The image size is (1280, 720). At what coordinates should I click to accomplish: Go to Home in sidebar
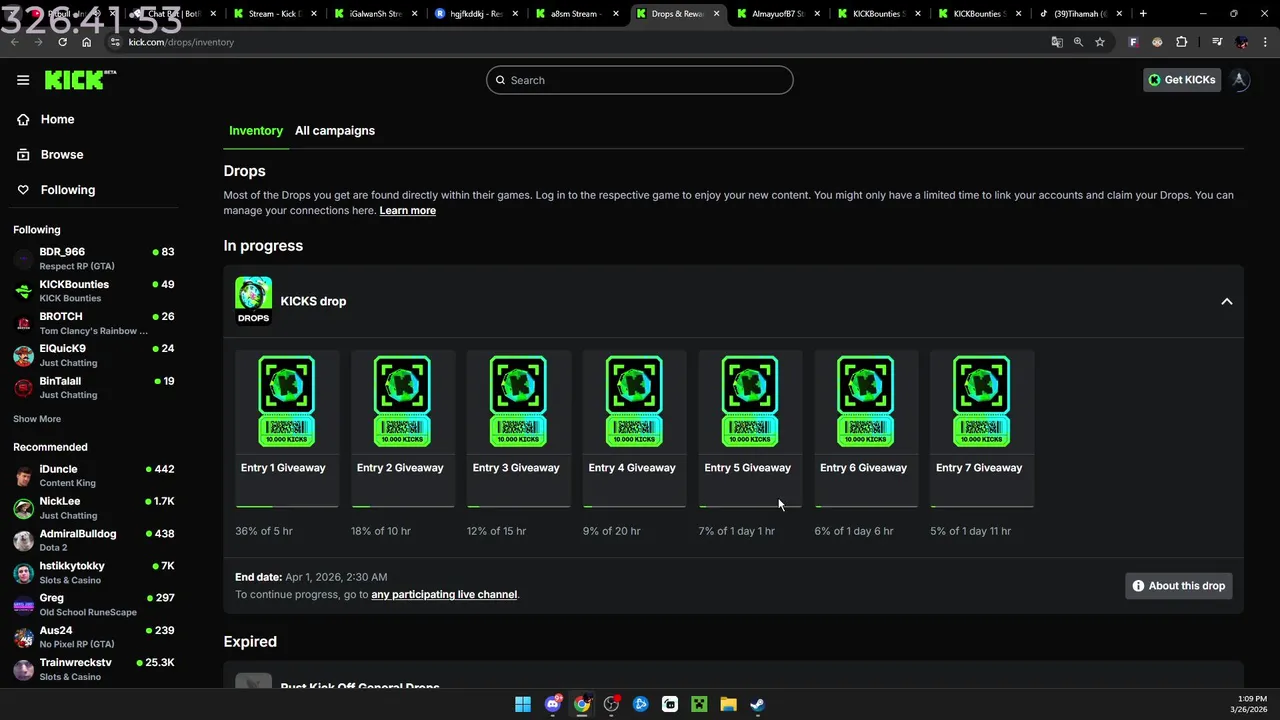[57, 119]
